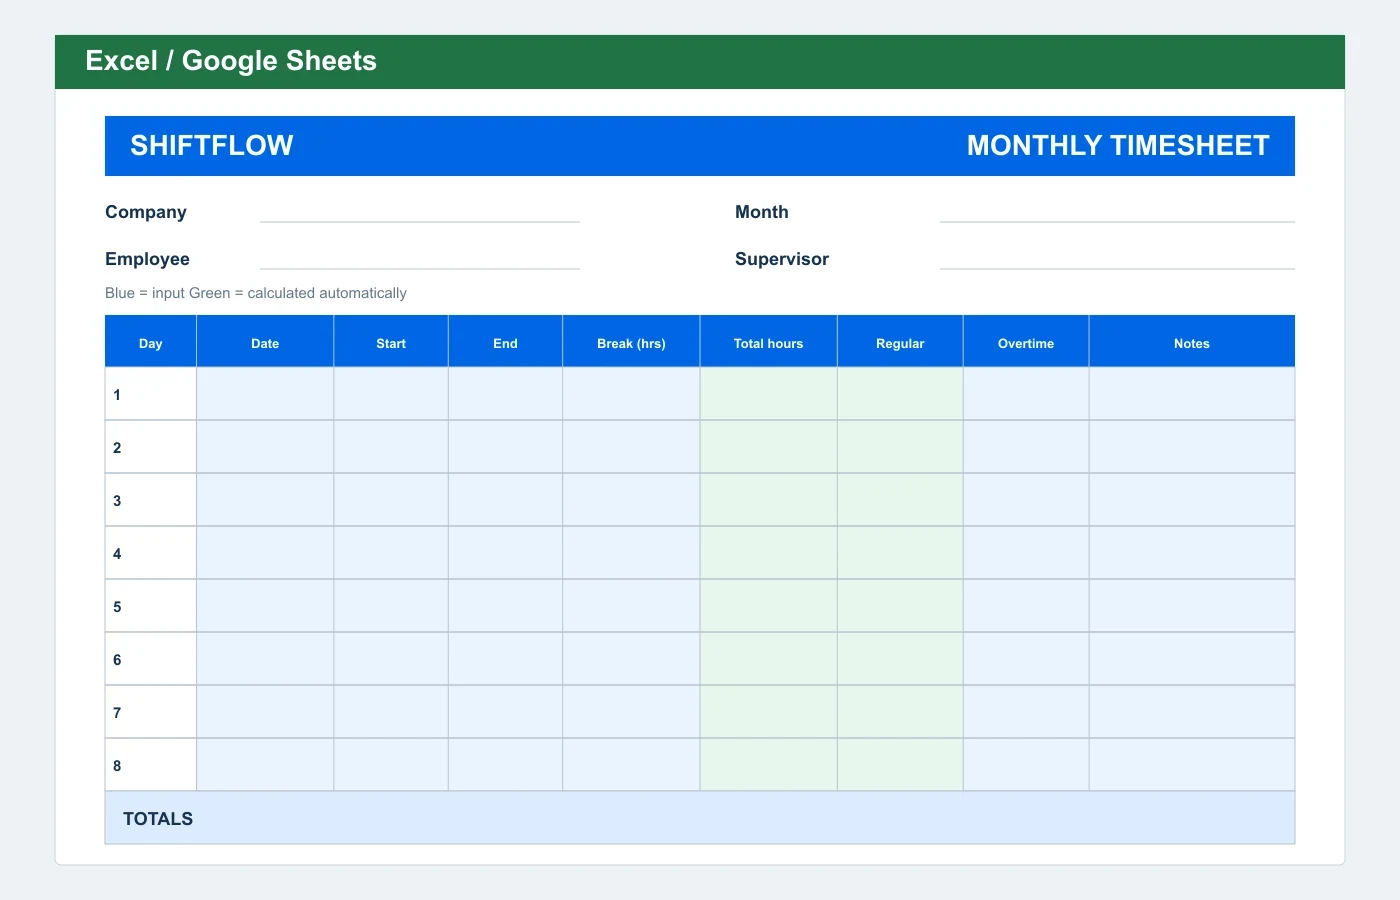Click the Month field label

click(x=762, y=212)
